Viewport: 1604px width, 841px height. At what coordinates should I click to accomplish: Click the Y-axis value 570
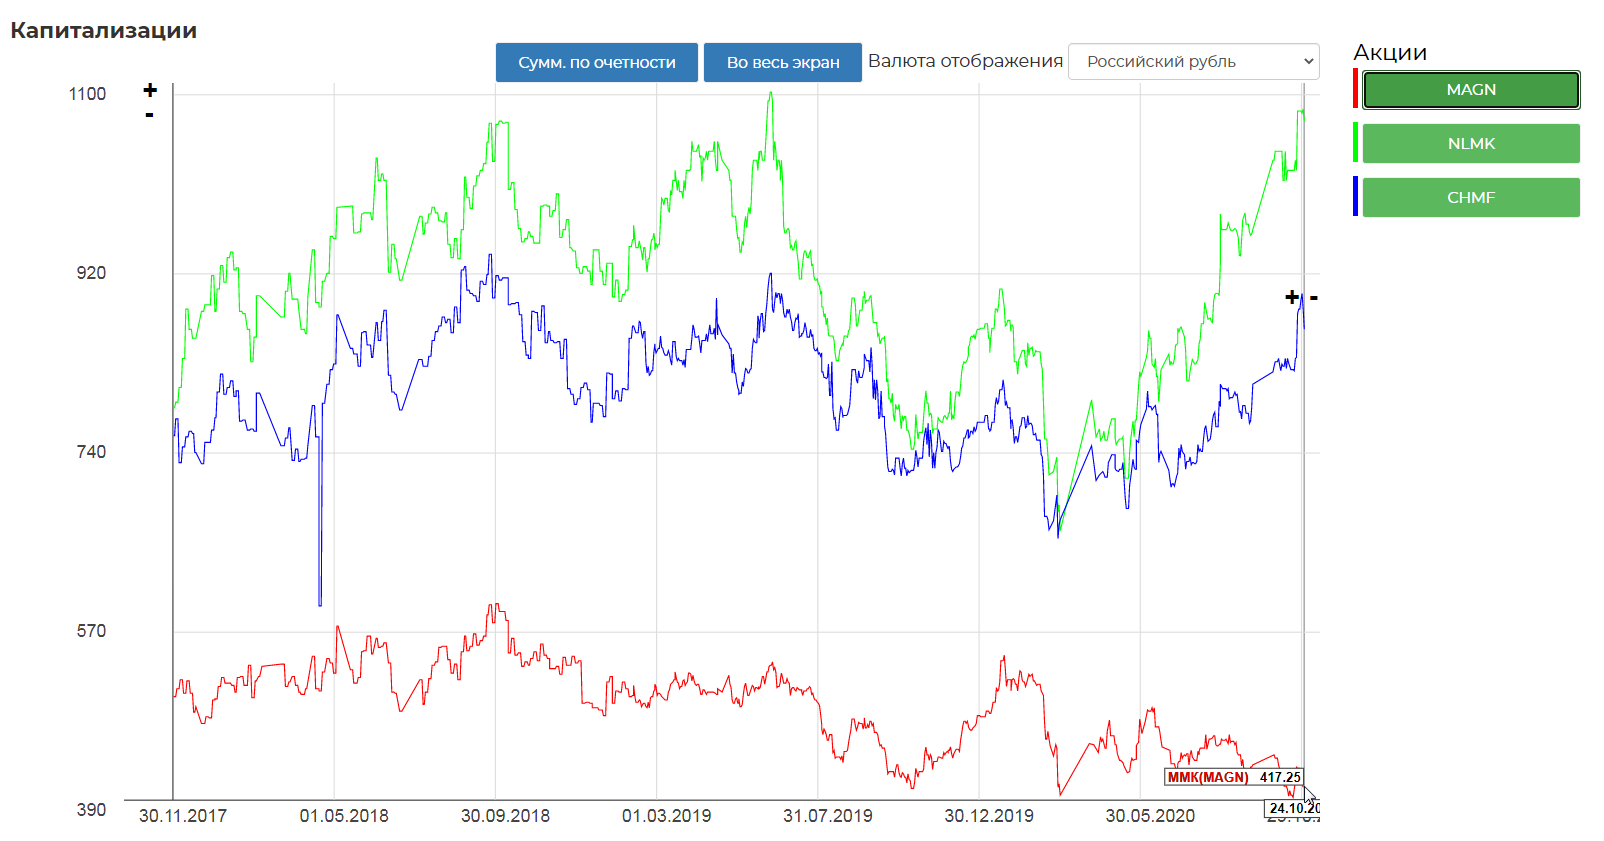click(91, 631)
